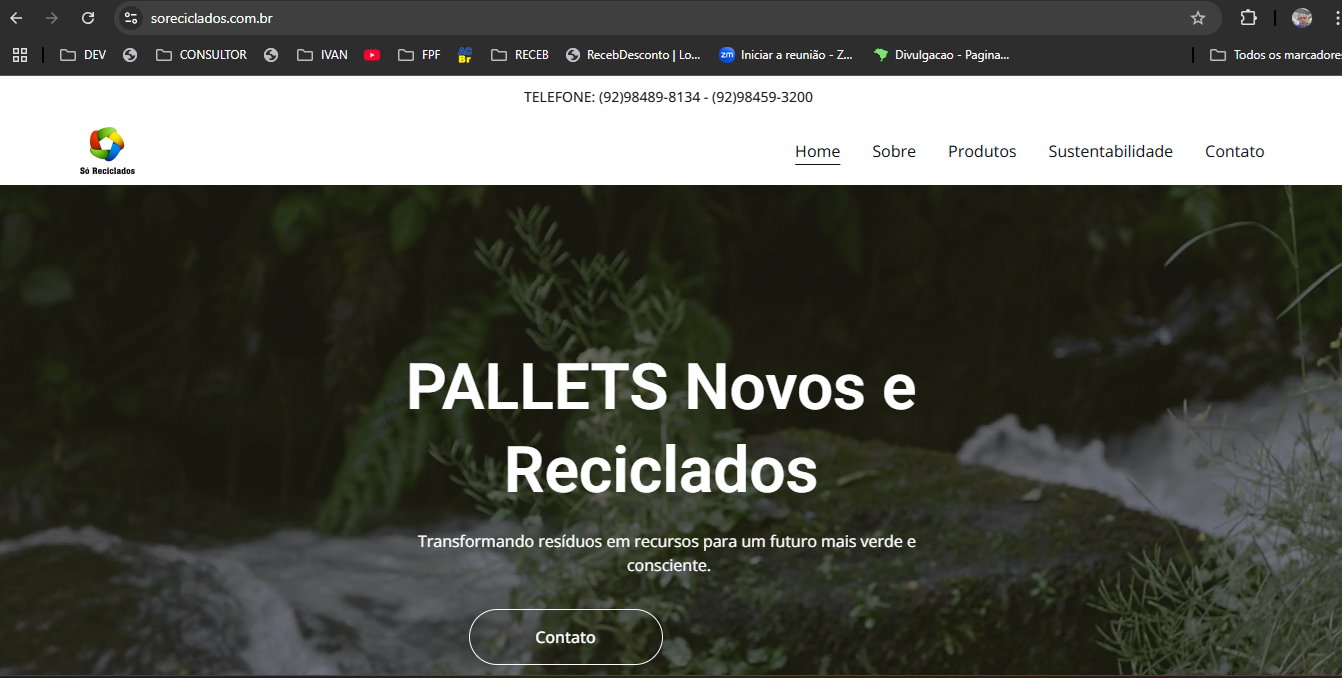Expand the Todos os marcadores folder
The height and width of the screenshot is (678, 1342).
click(1275, 55)
